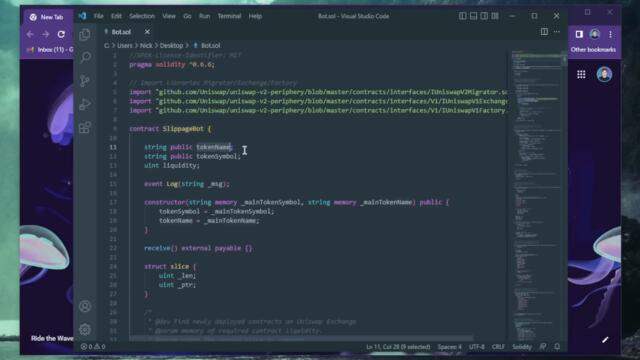
Task: Open Source Control view in activity bar
Action: (x=85, y=81)
